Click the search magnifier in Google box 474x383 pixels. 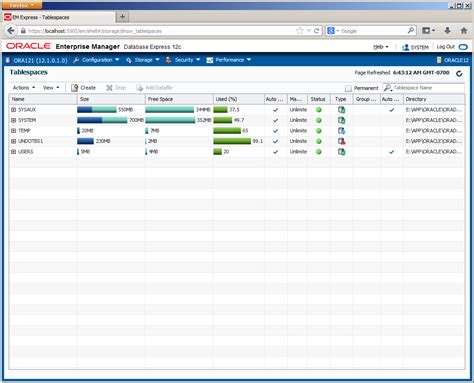tap(411, 31)
